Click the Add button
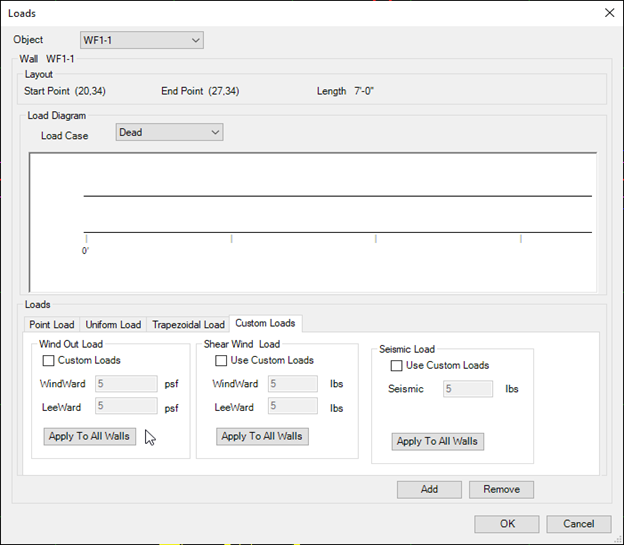This screenshot has width=624, height=545. point(429,489)
